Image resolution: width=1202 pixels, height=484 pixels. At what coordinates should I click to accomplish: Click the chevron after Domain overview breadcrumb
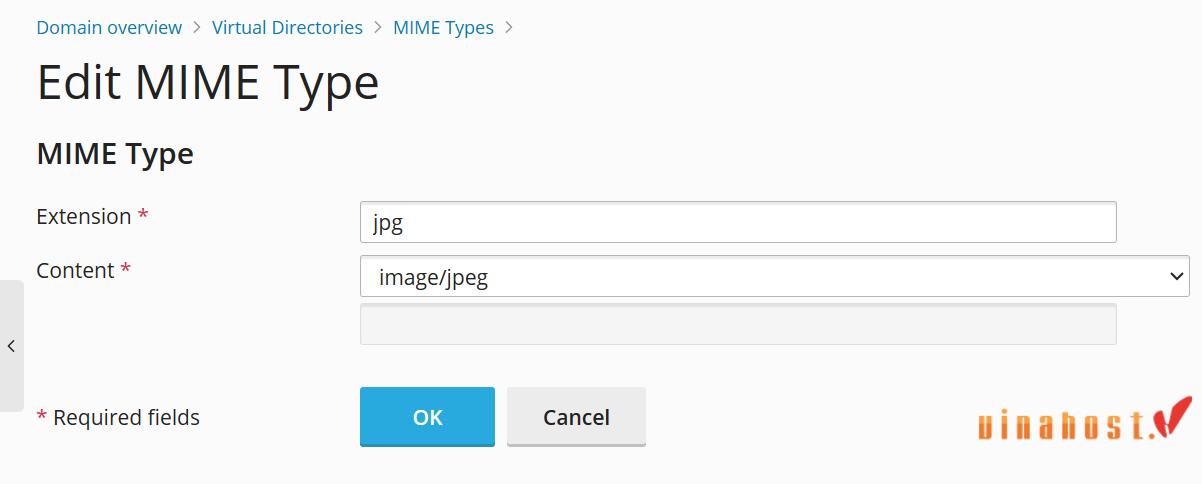(197, 28)
